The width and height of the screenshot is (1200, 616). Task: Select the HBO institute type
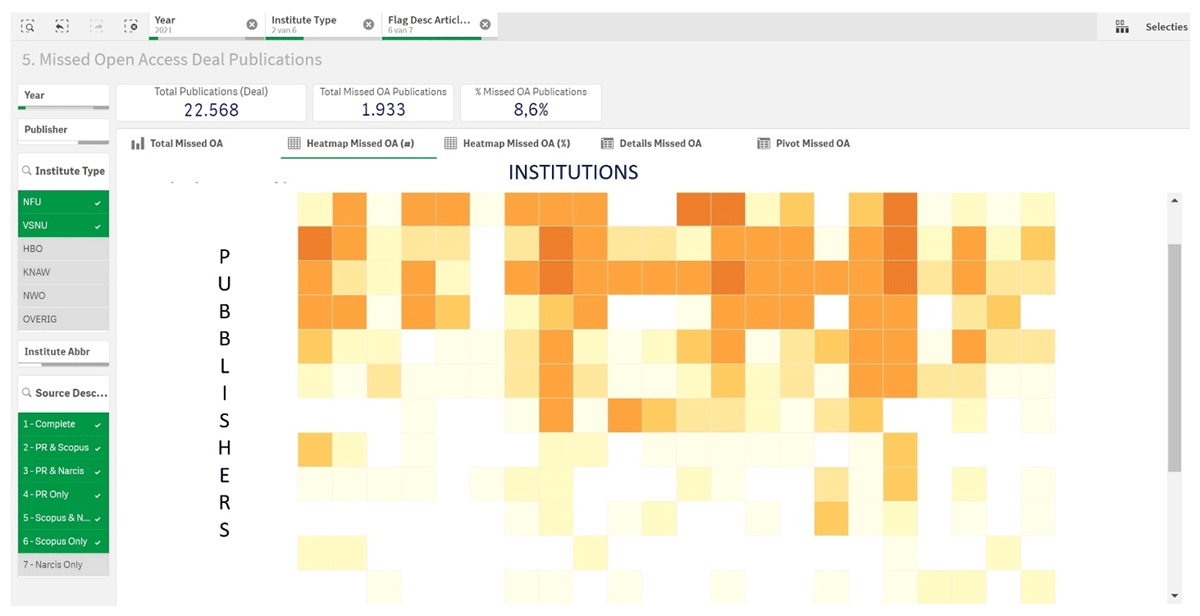click(63, 249)
